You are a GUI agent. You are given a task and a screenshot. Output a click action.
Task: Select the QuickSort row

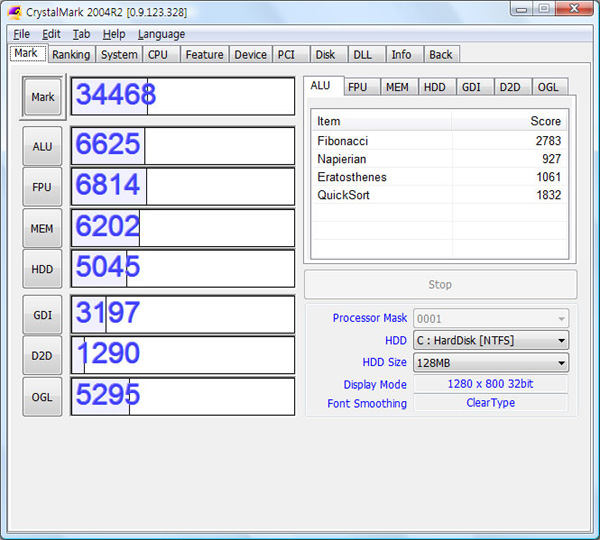(439, 195)
